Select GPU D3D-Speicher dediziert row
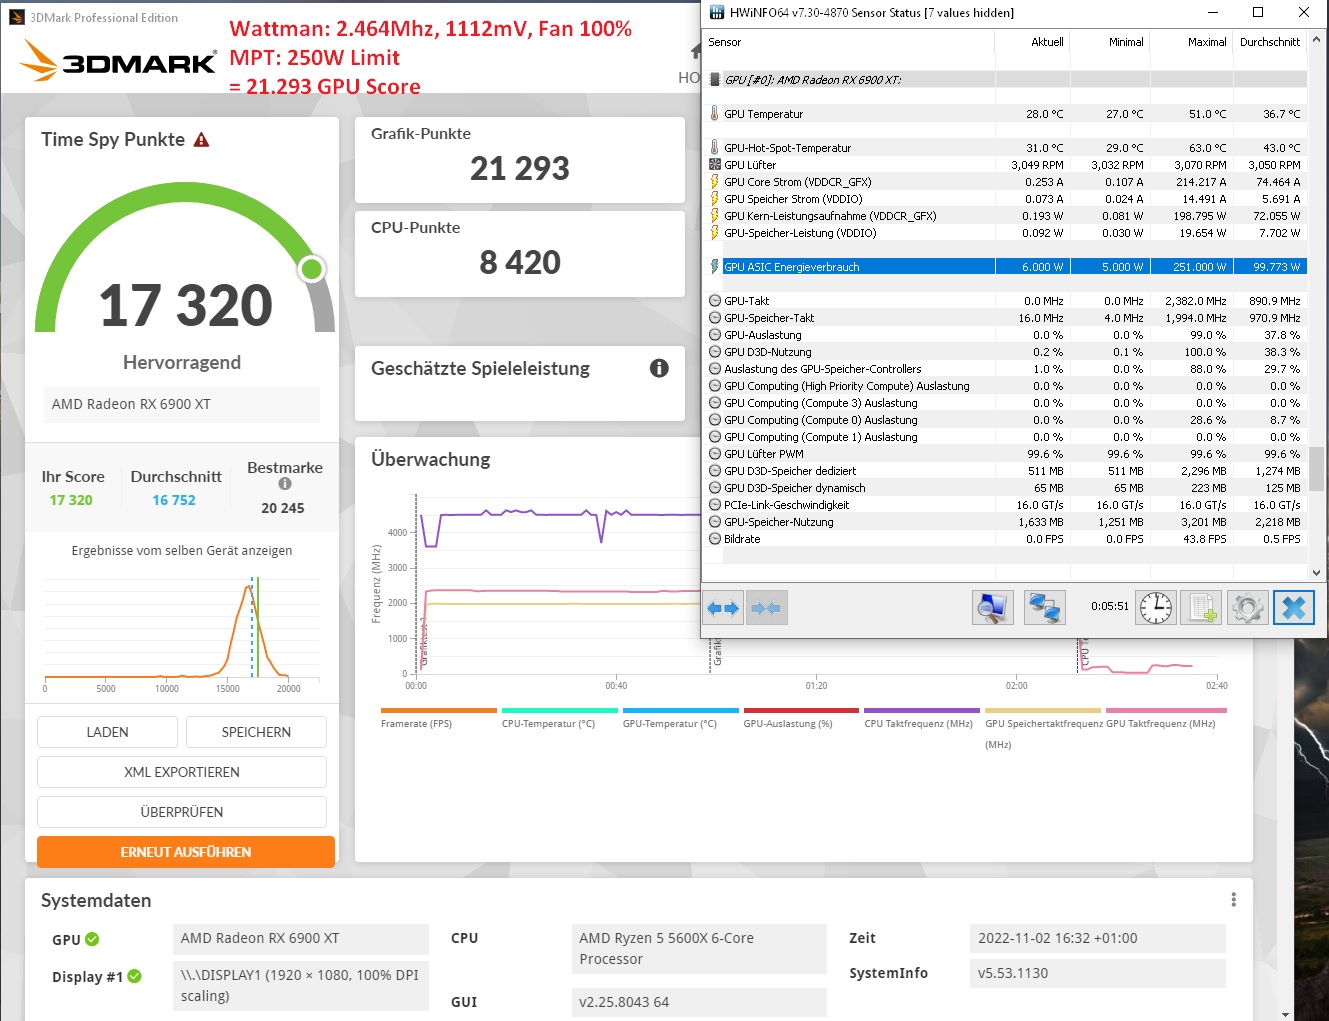1329x1021 pixels. (x=1005, y=471)
